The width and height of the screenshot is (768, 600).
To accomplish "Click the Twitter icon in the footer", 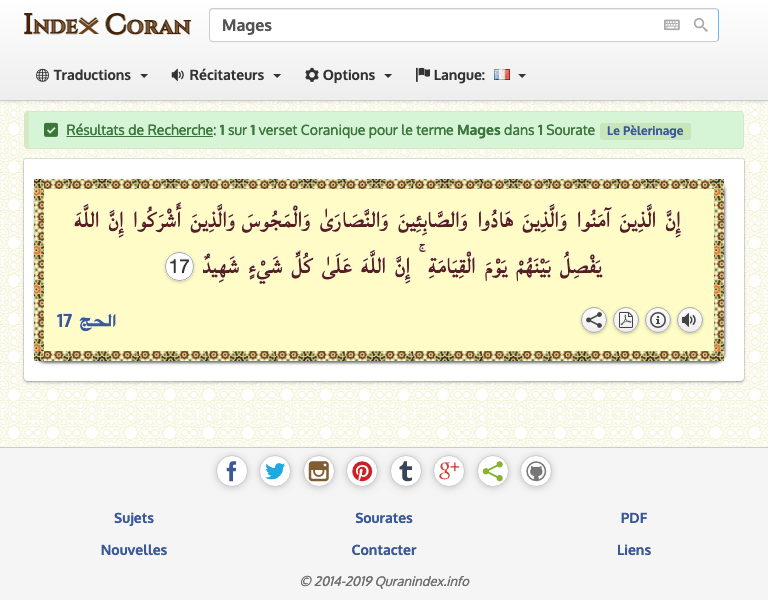I will click(275, 471).
